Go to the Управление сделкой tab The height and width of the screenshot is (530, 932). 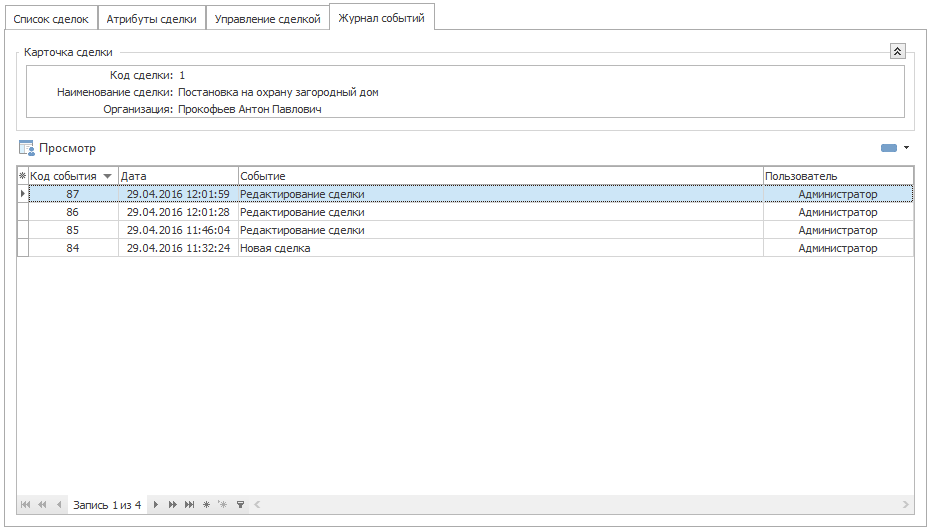(267, 18)
